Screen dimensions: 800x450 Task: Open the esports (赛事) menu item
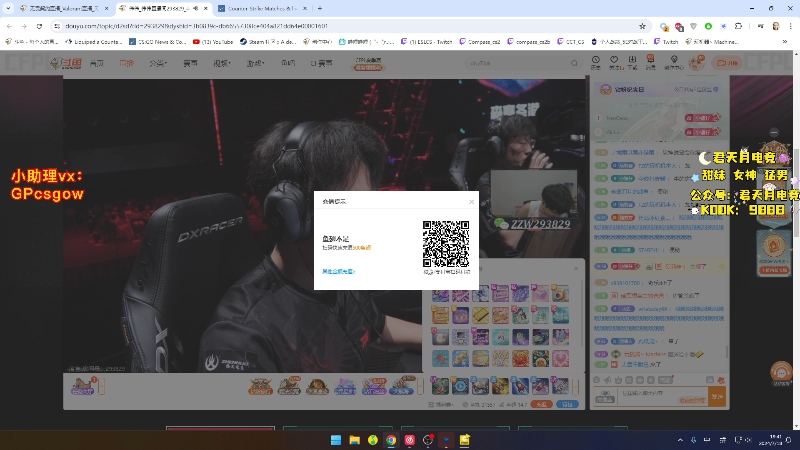pos(190,63)
